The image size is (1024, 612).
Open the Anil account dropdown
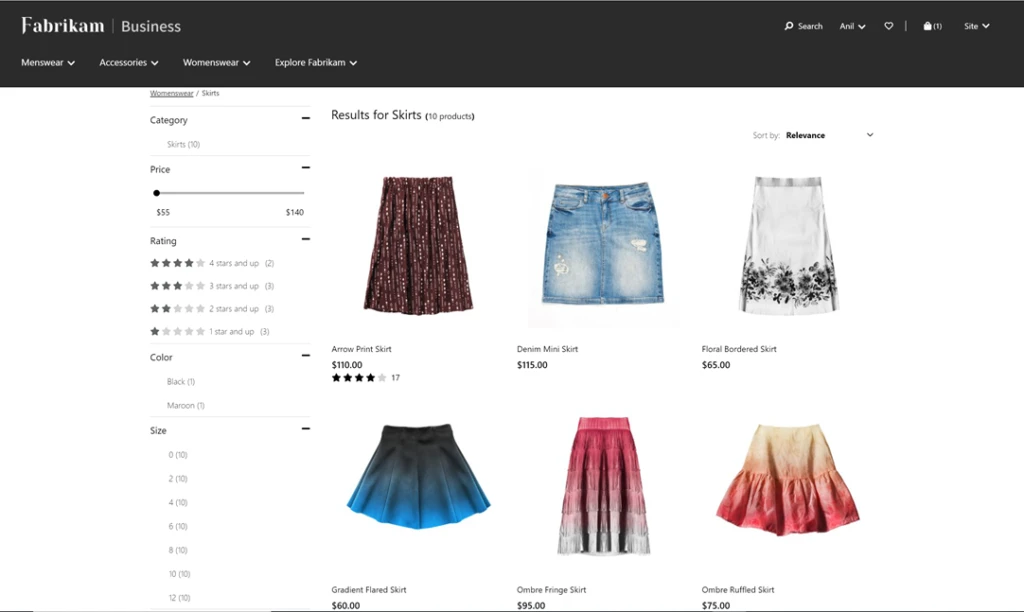851,26
